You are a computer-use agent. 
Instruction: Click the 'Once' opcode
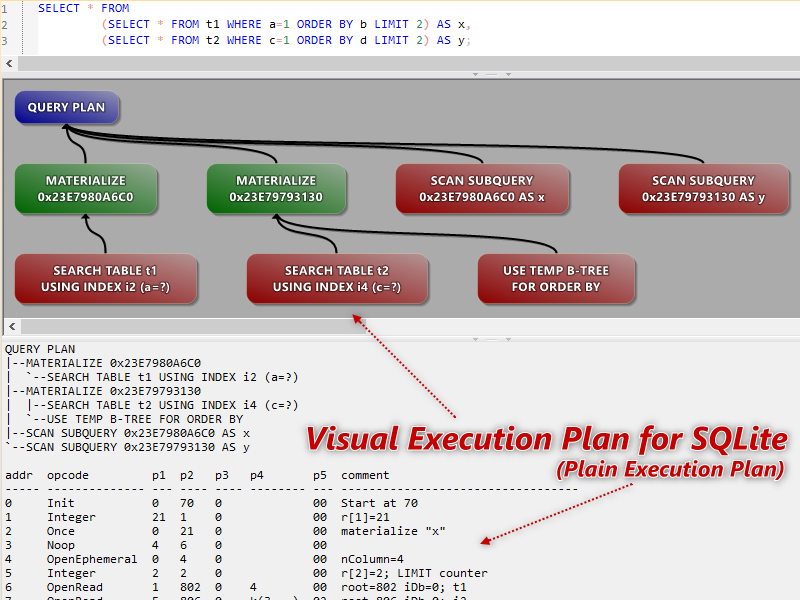pos(61,532)
